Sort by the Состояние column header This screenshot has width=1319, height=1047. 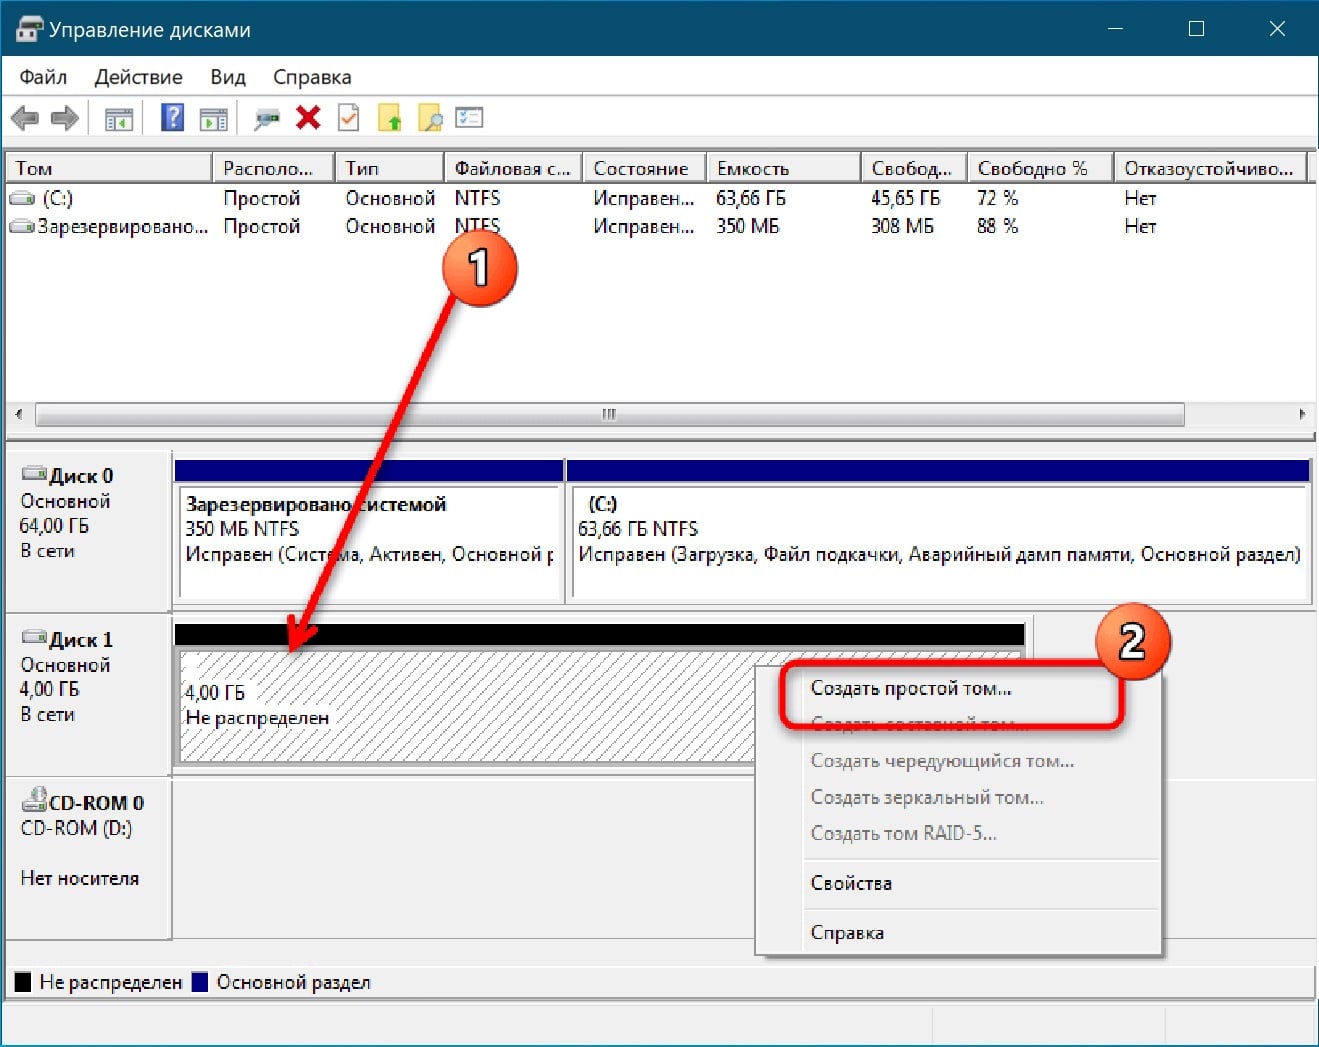click(x=642, y=168)
